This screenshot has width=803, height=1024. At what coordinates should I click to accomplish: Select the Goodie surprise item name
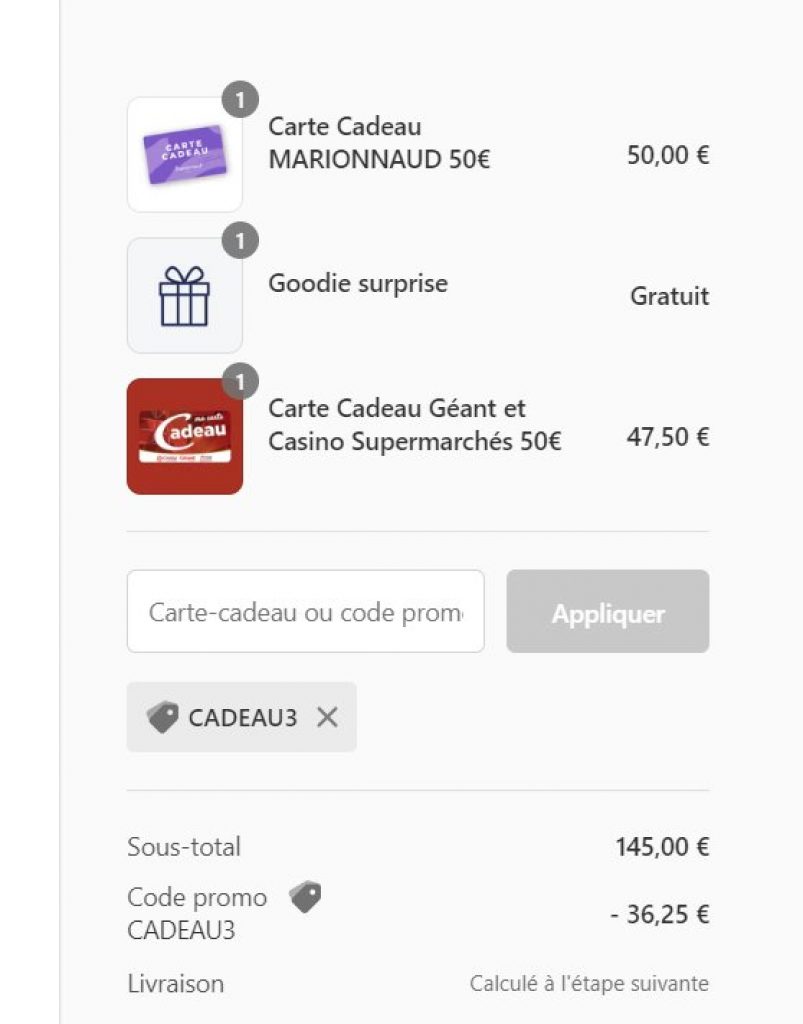(x=358, y=283)
